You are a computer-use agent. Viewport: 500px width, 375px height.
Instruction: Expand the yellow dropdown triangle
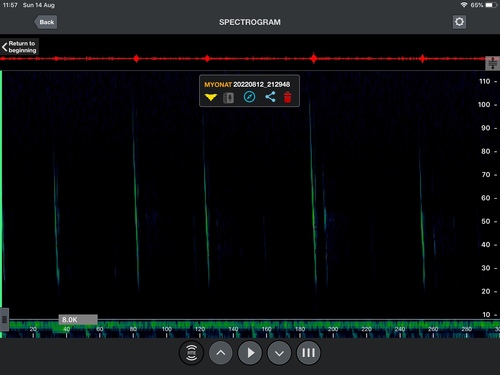point(211,97)
